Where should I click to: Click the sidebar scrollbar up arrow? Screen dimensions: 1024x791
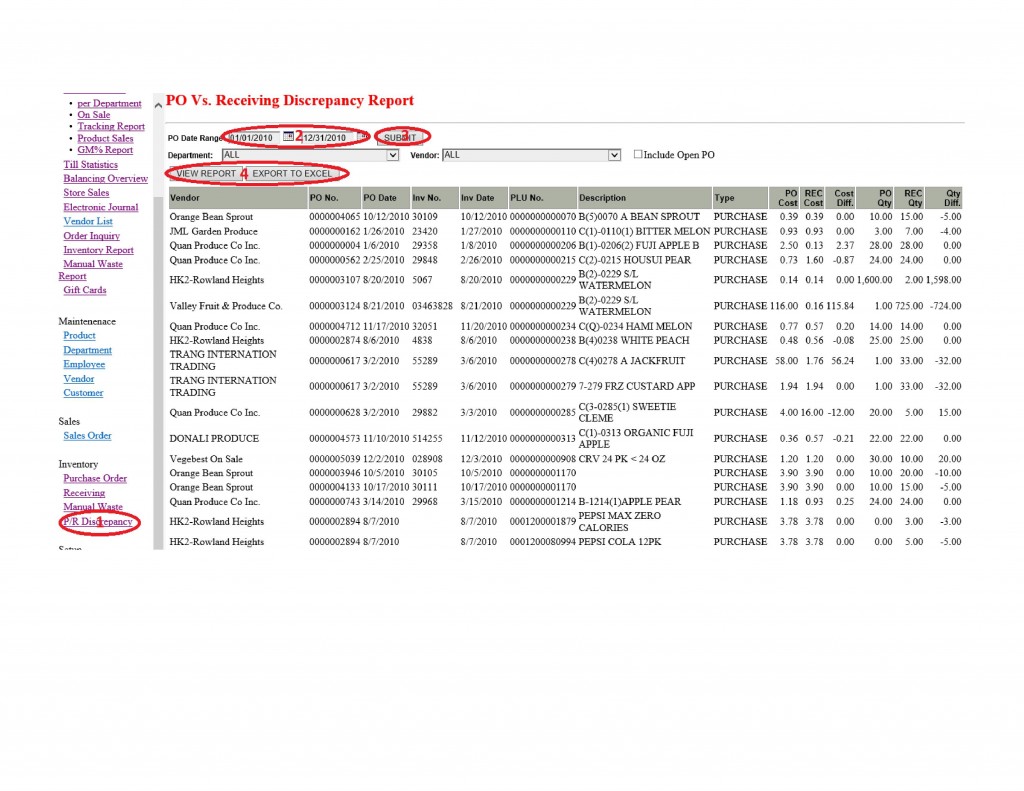tap(158, 103)
